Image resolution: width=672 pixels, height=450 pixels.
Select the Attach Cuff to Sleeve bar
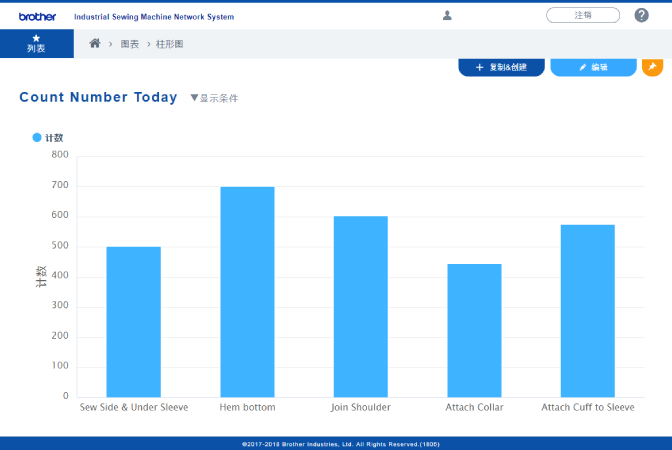[x=587, y=310]
